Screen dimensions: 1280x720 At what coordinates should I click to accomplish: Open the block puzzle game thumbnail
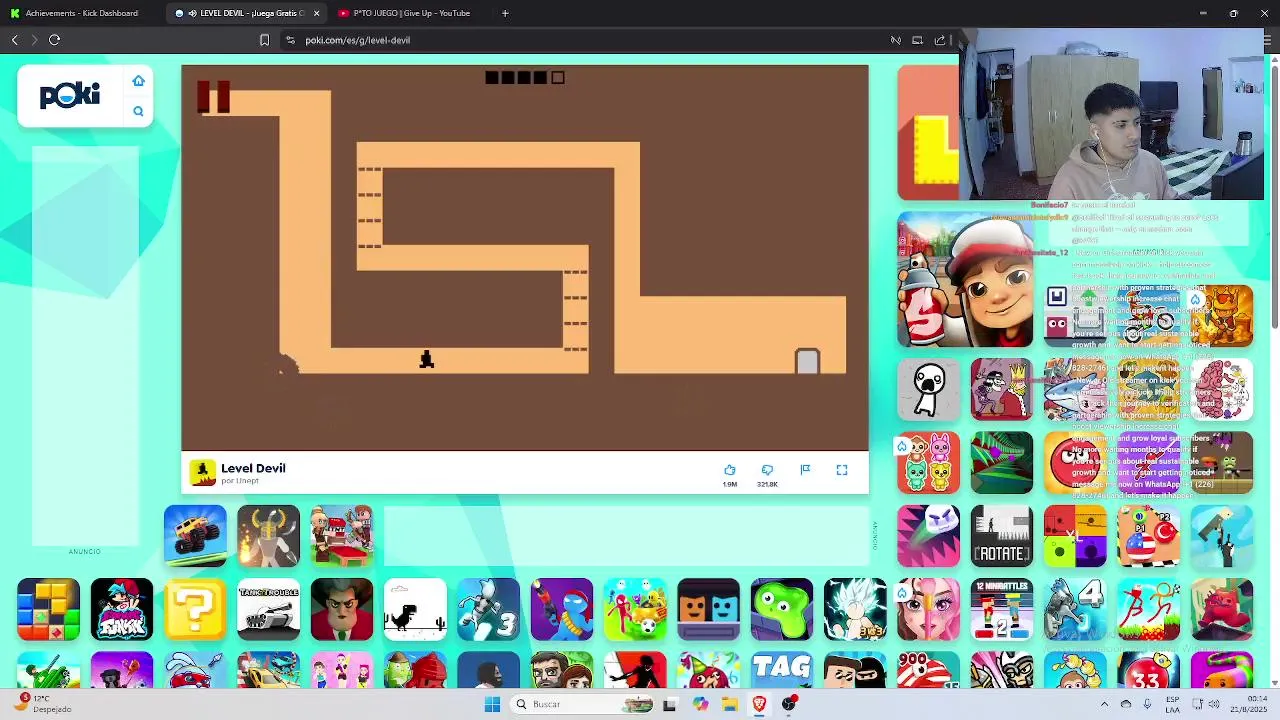pos(48,609)
